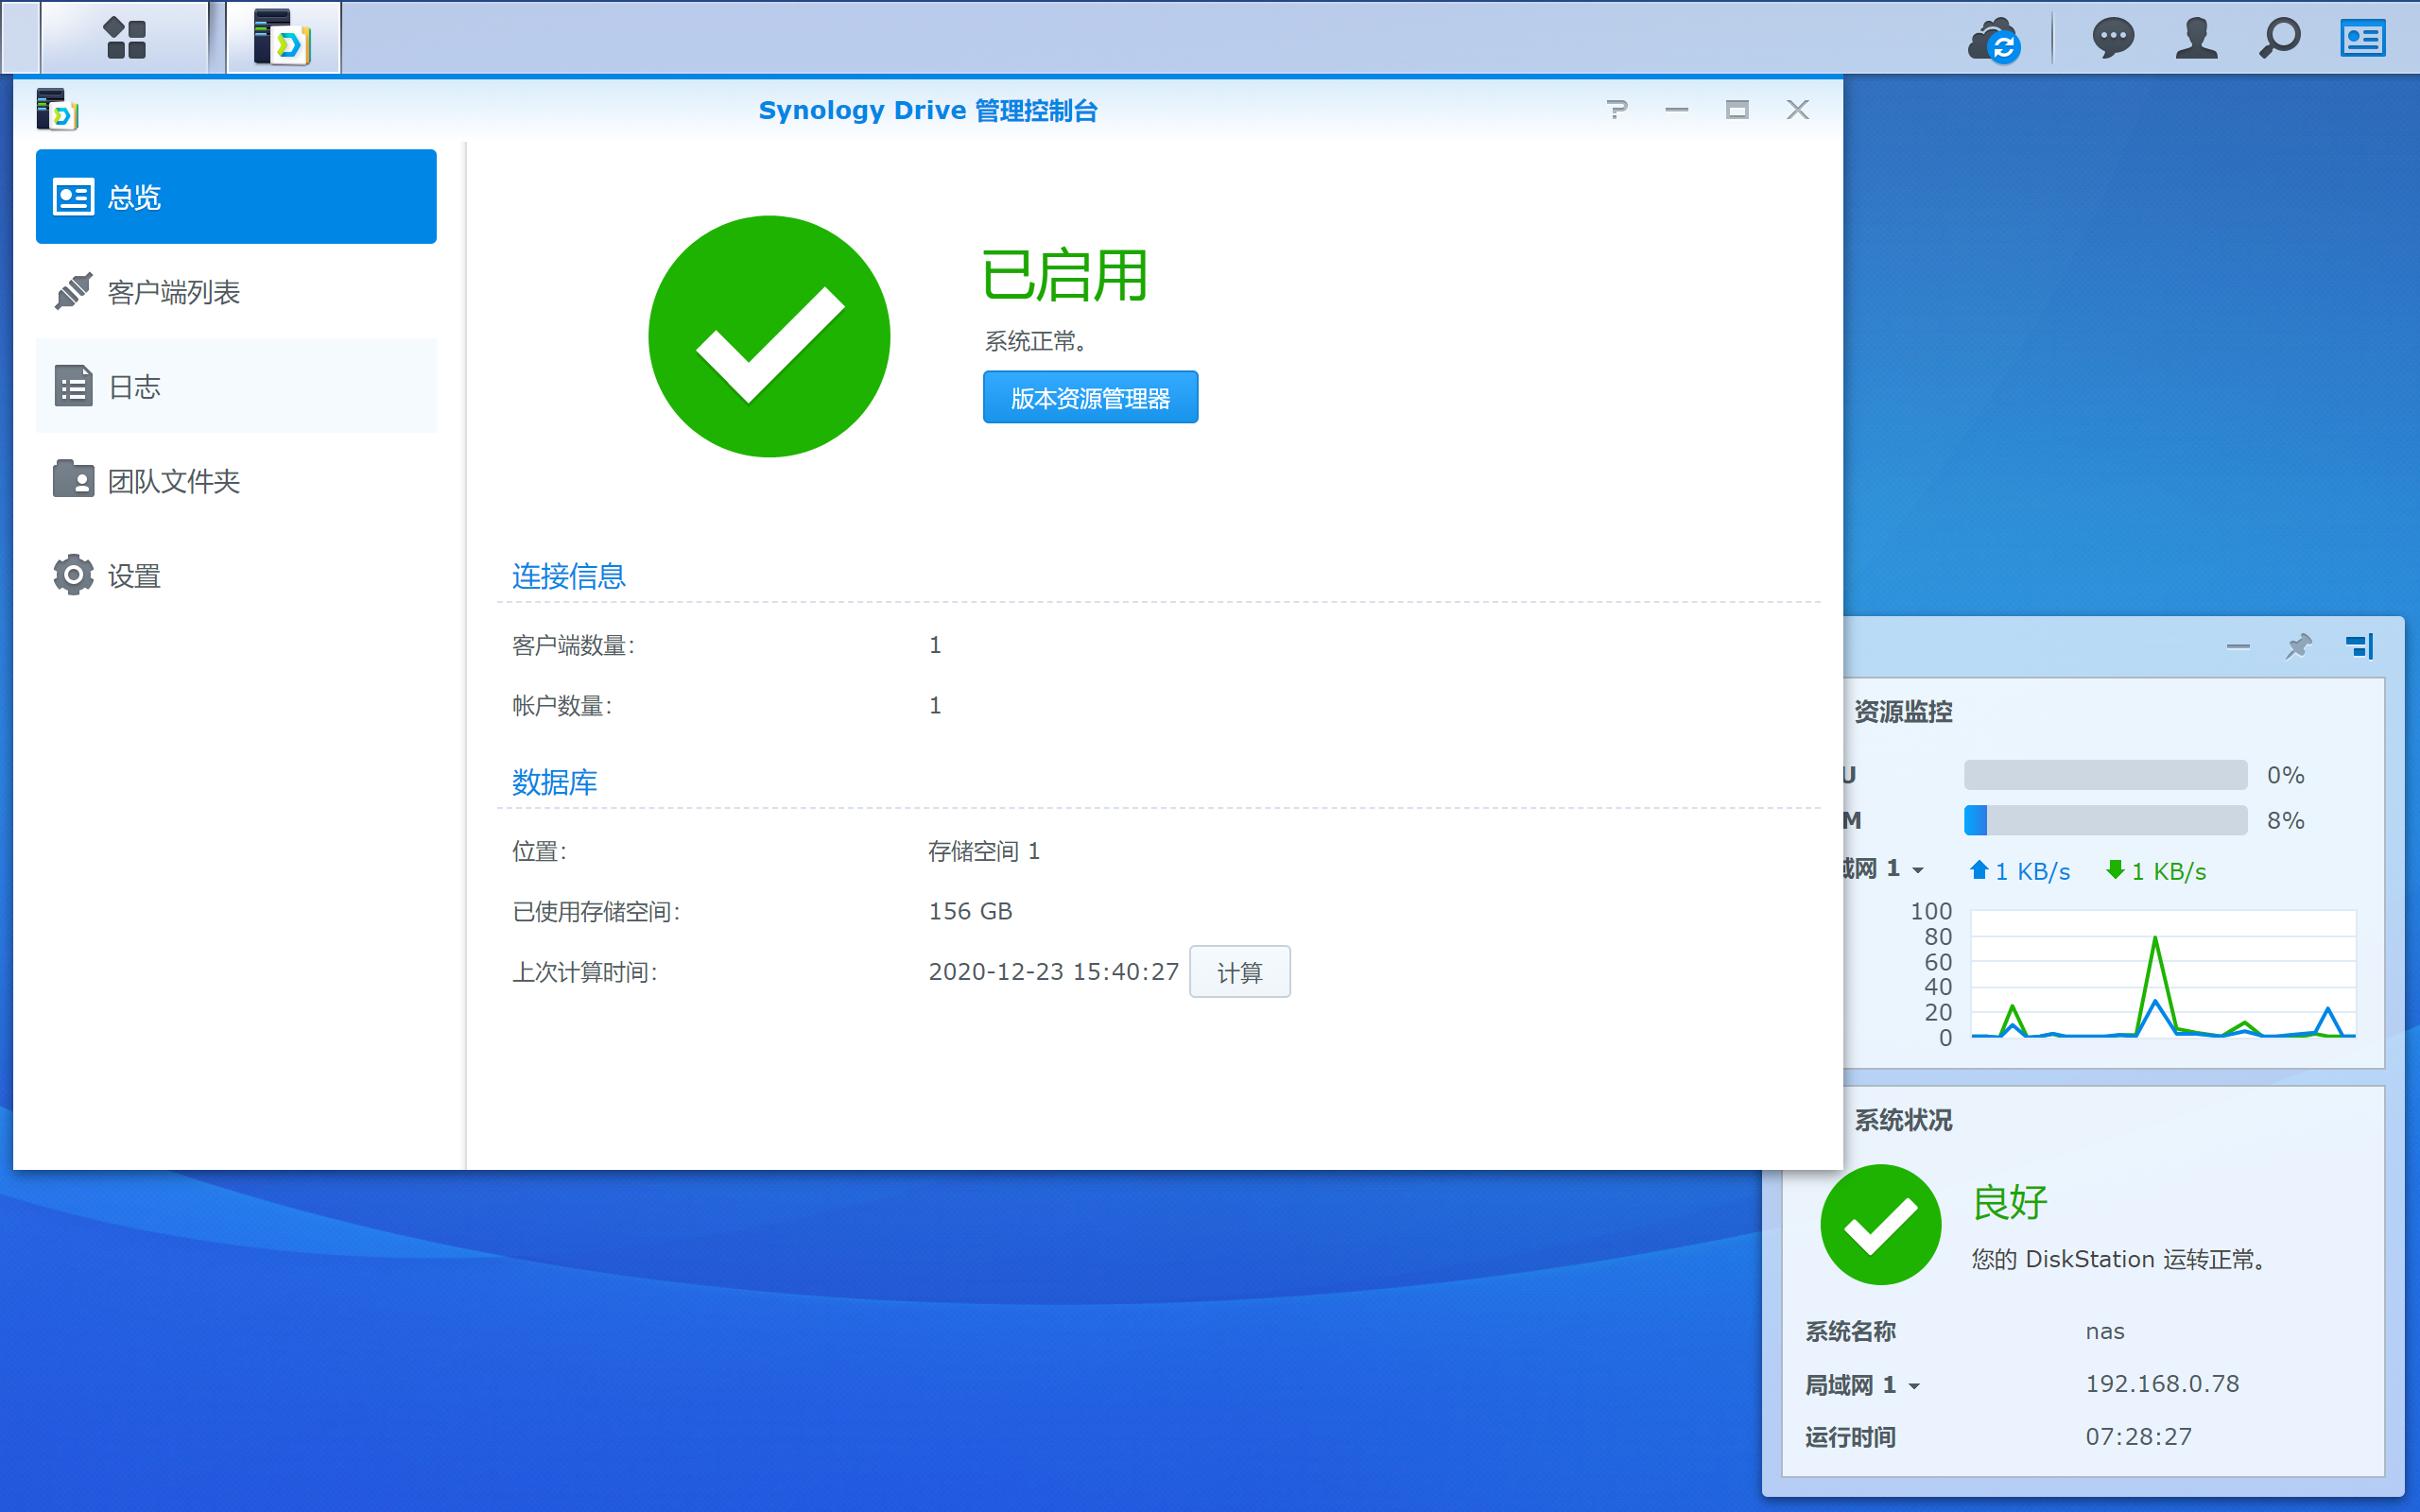Click the RAM usage bar at 8%
This screenshot has height=1512, width=2420.
tap(2105, 821)
